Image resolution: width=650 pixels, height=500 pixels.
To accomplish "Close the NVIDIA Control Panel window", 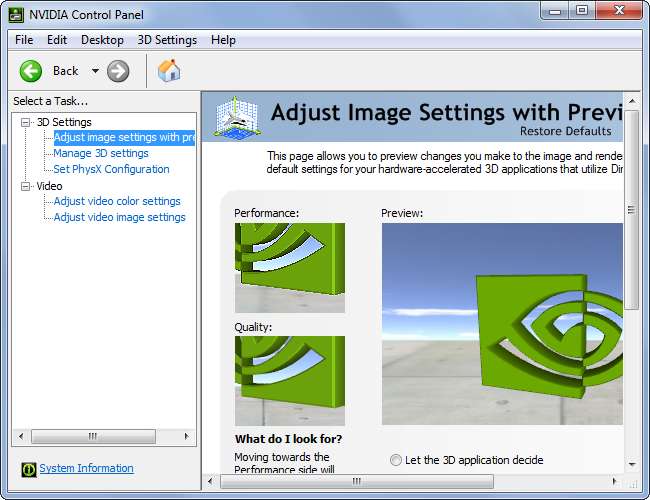I will point(619,11).
